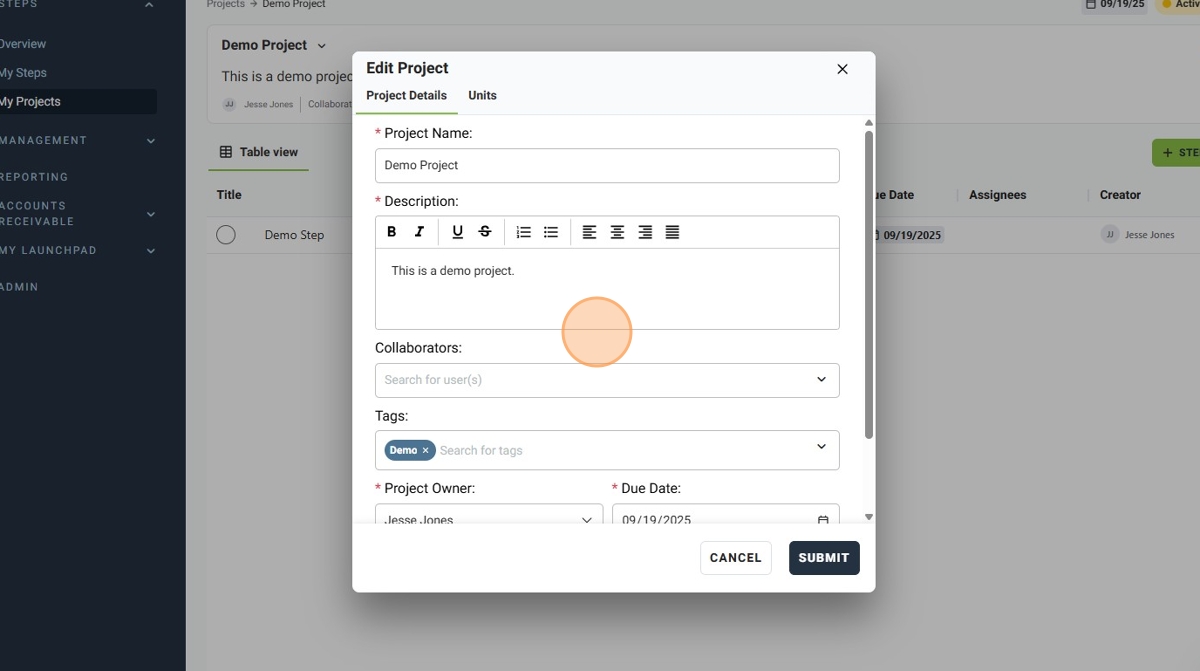Align description text left
The height and width of the screenshot is (671, 1200).
(589, 232)
